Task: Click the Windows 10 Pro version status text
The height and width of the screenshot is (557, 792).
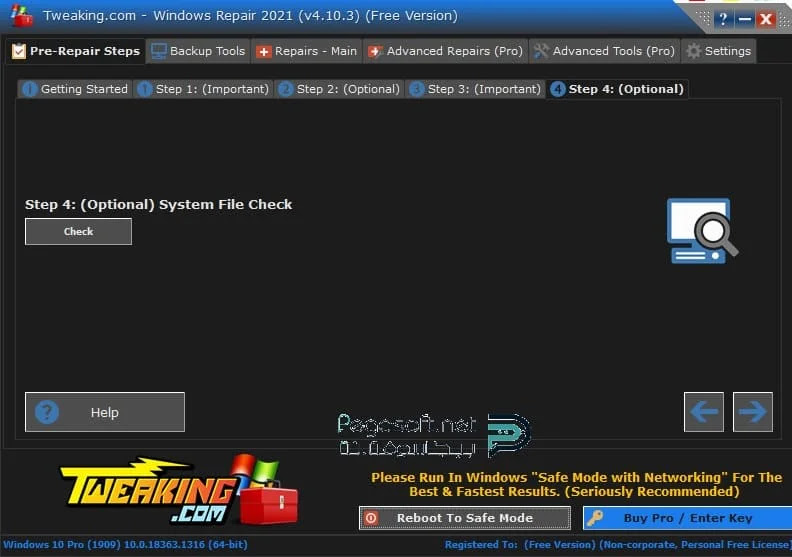Action: (125, 545)
